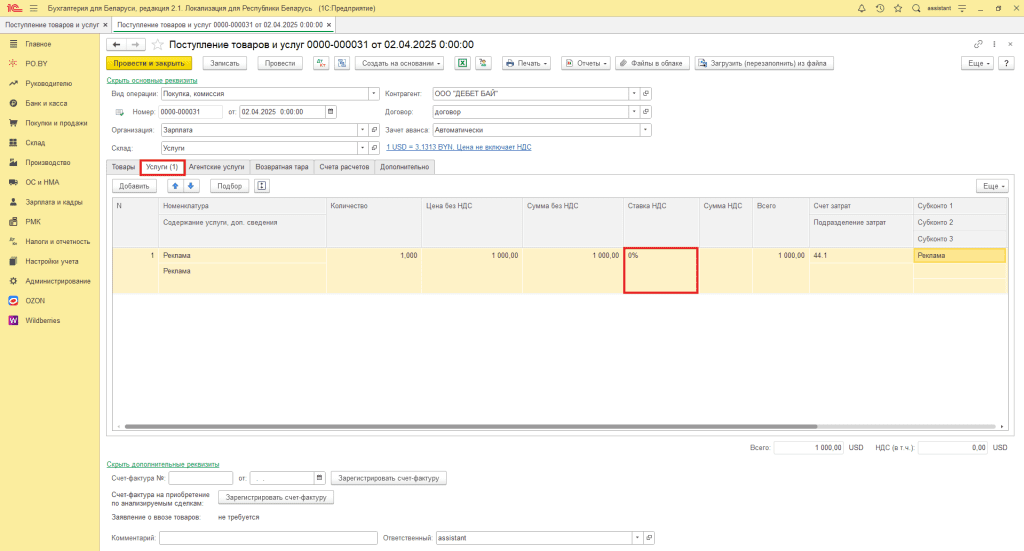Open USD exchange rate link
1024x551 pixels.
coord(458,148)
